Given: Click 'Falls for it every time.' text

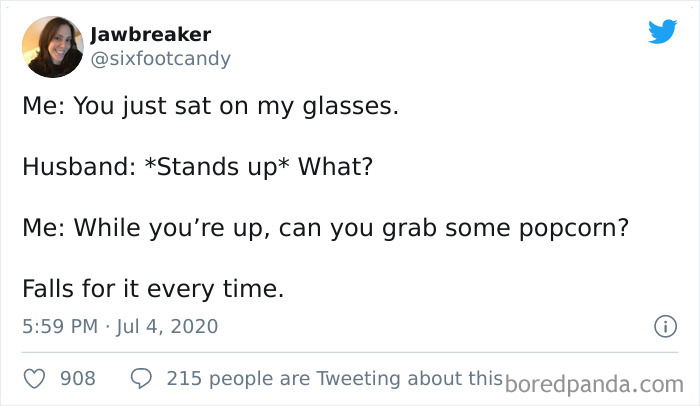Looking at the screenshot, I should (x=153, y=289).
